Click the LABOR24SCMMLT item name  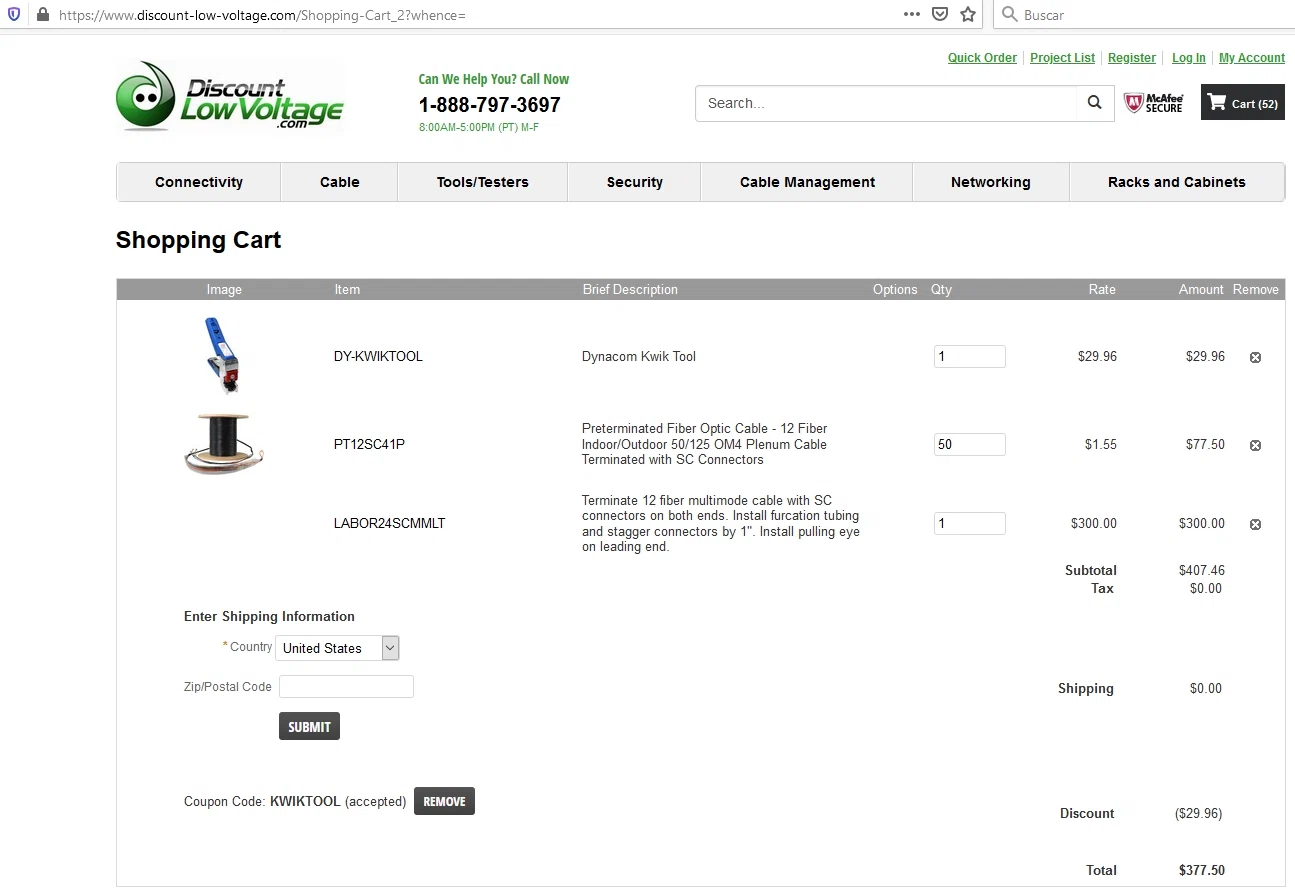click(x=389, y=523)
